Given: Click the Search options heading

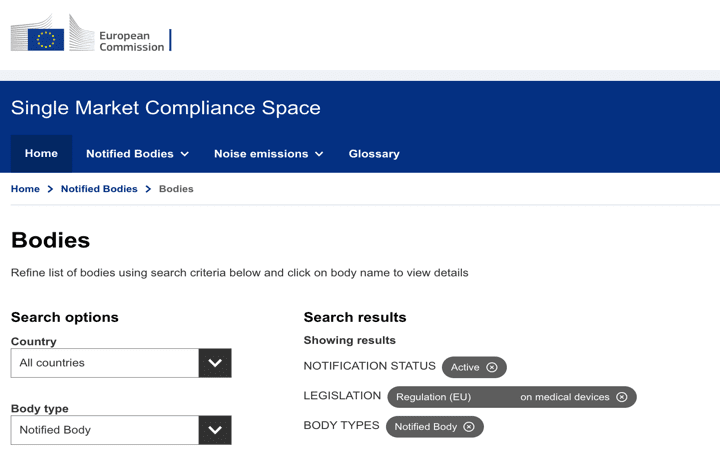Looking at the screenshot, I should point(65,317).
